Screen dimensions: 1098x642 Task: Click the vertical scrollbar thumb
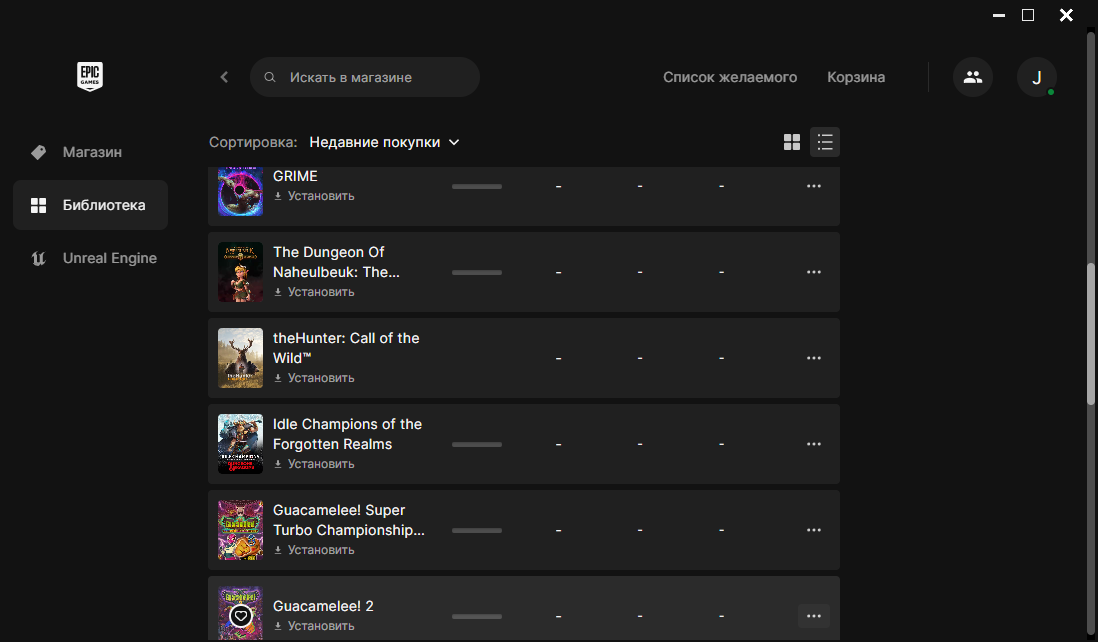(1091, 334)
